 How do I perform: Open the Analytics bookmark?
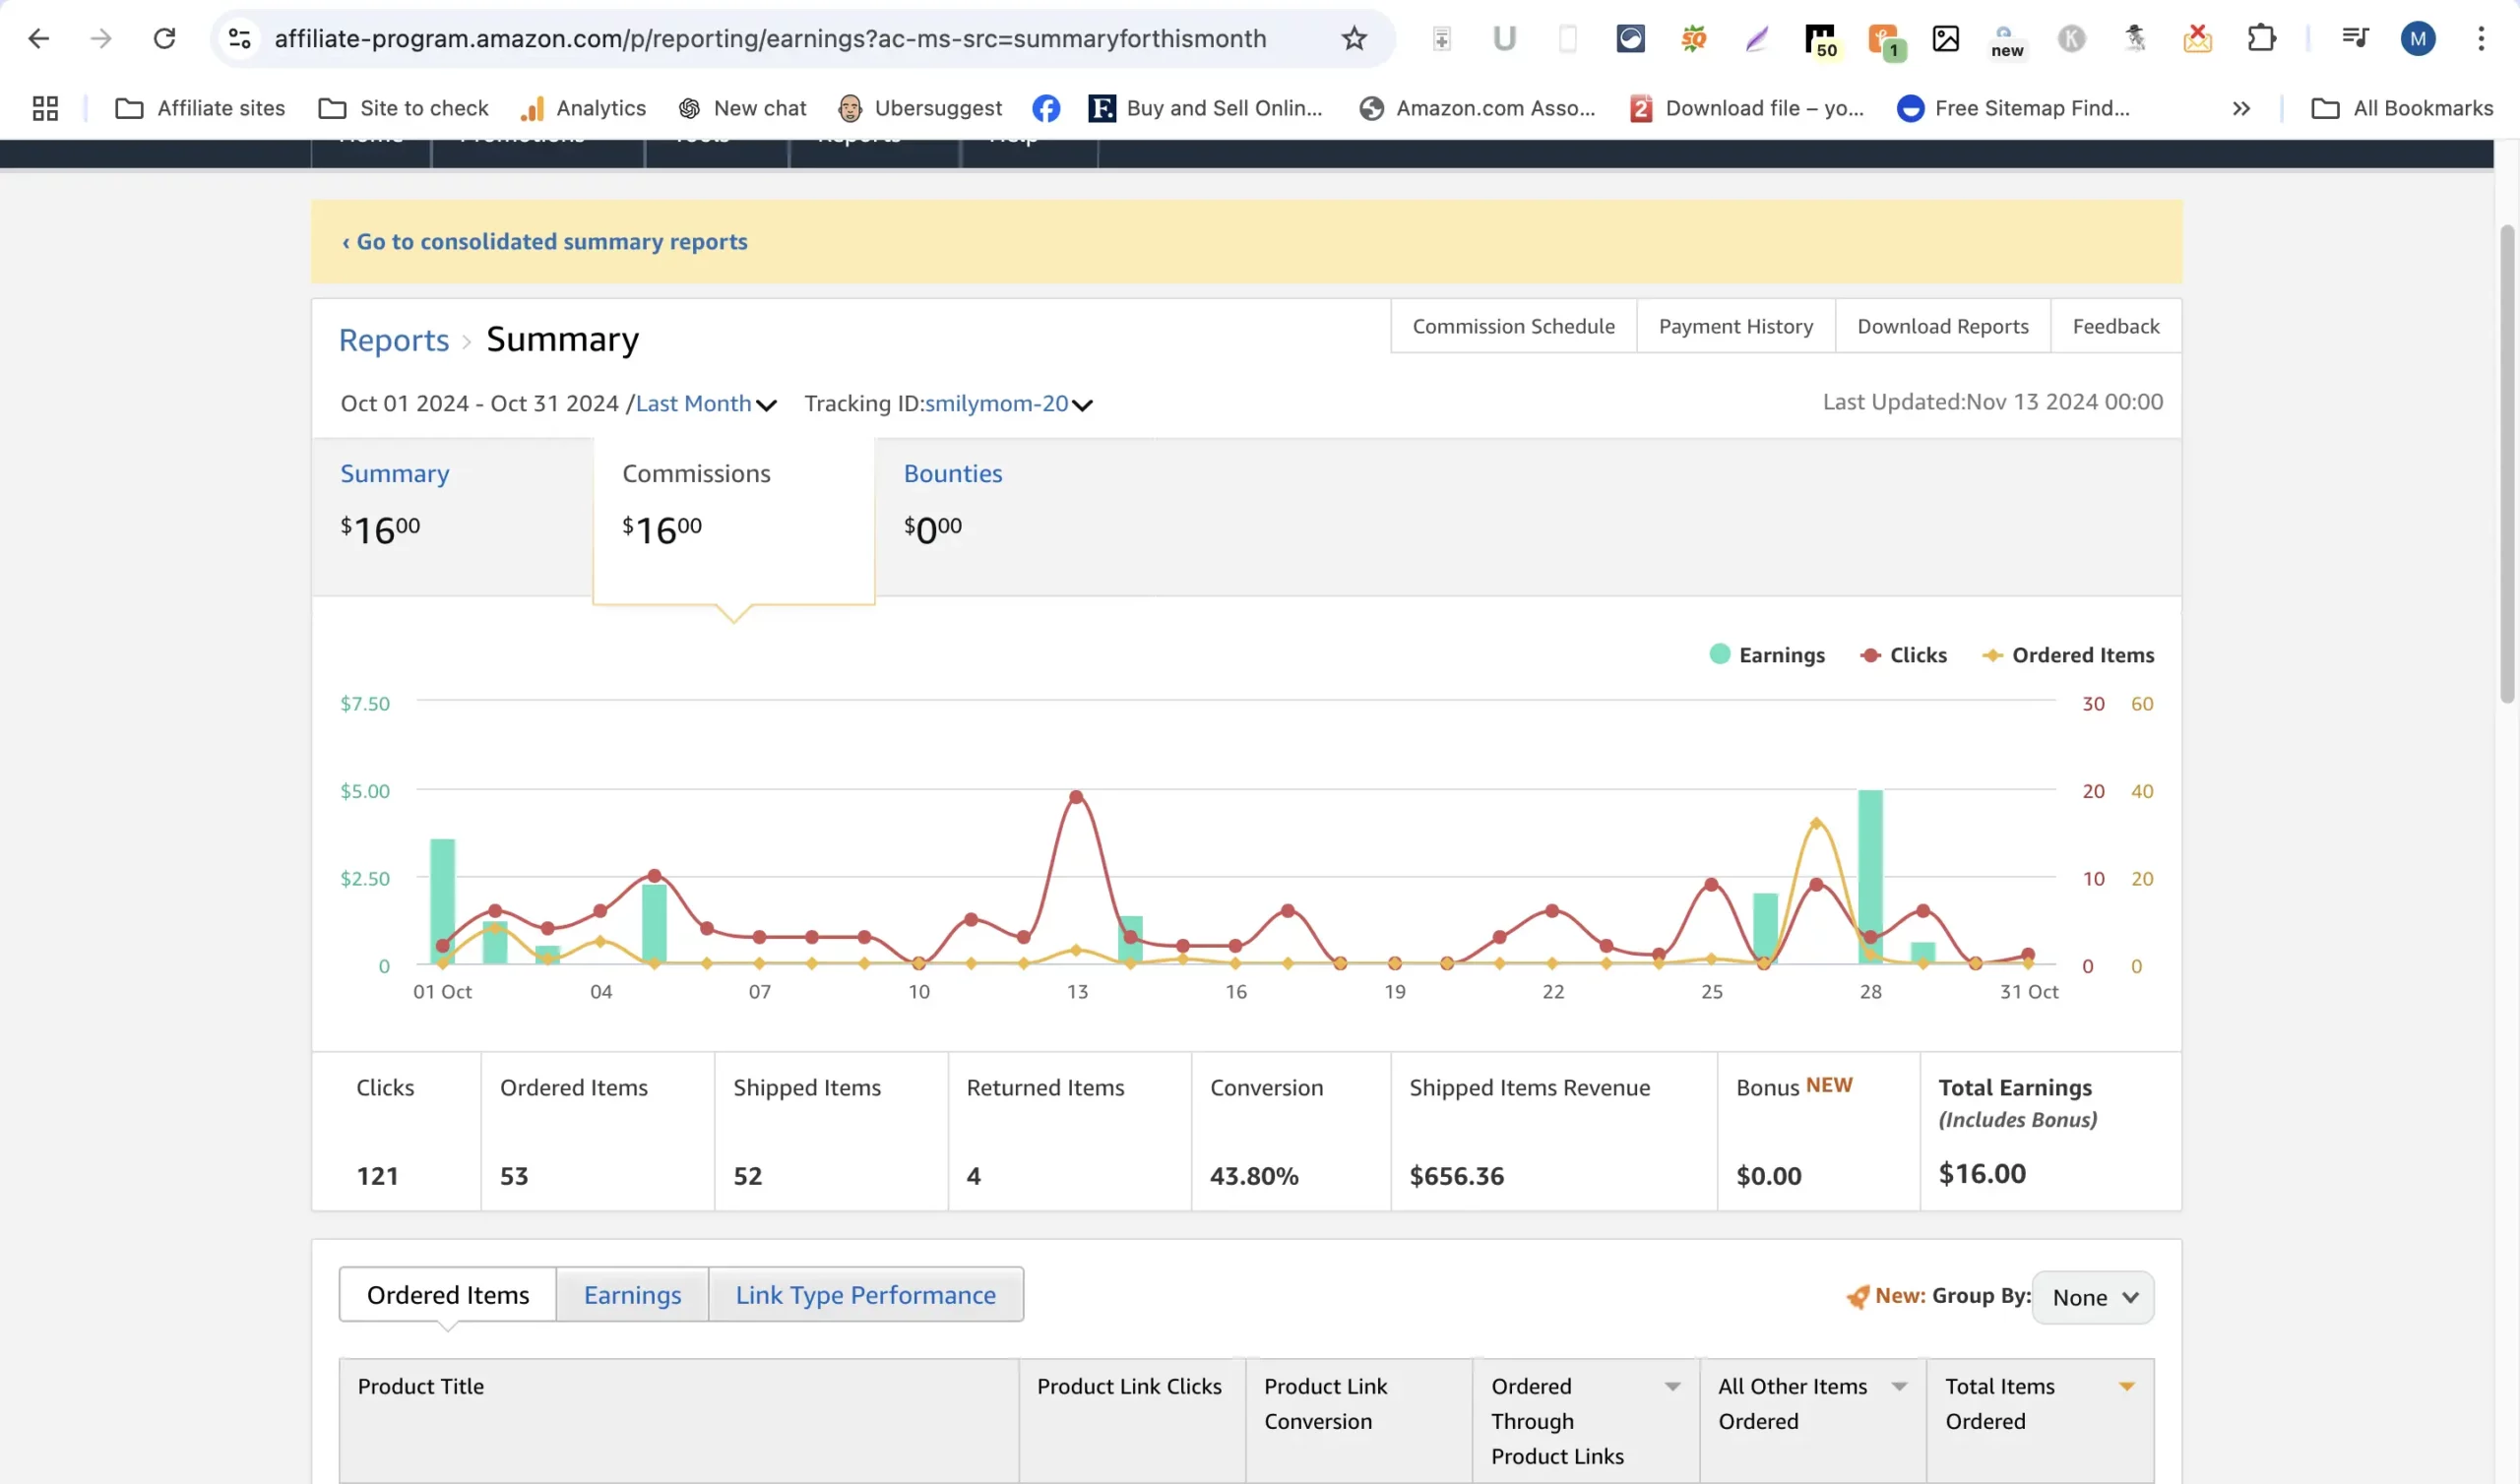tap(583, 108)
